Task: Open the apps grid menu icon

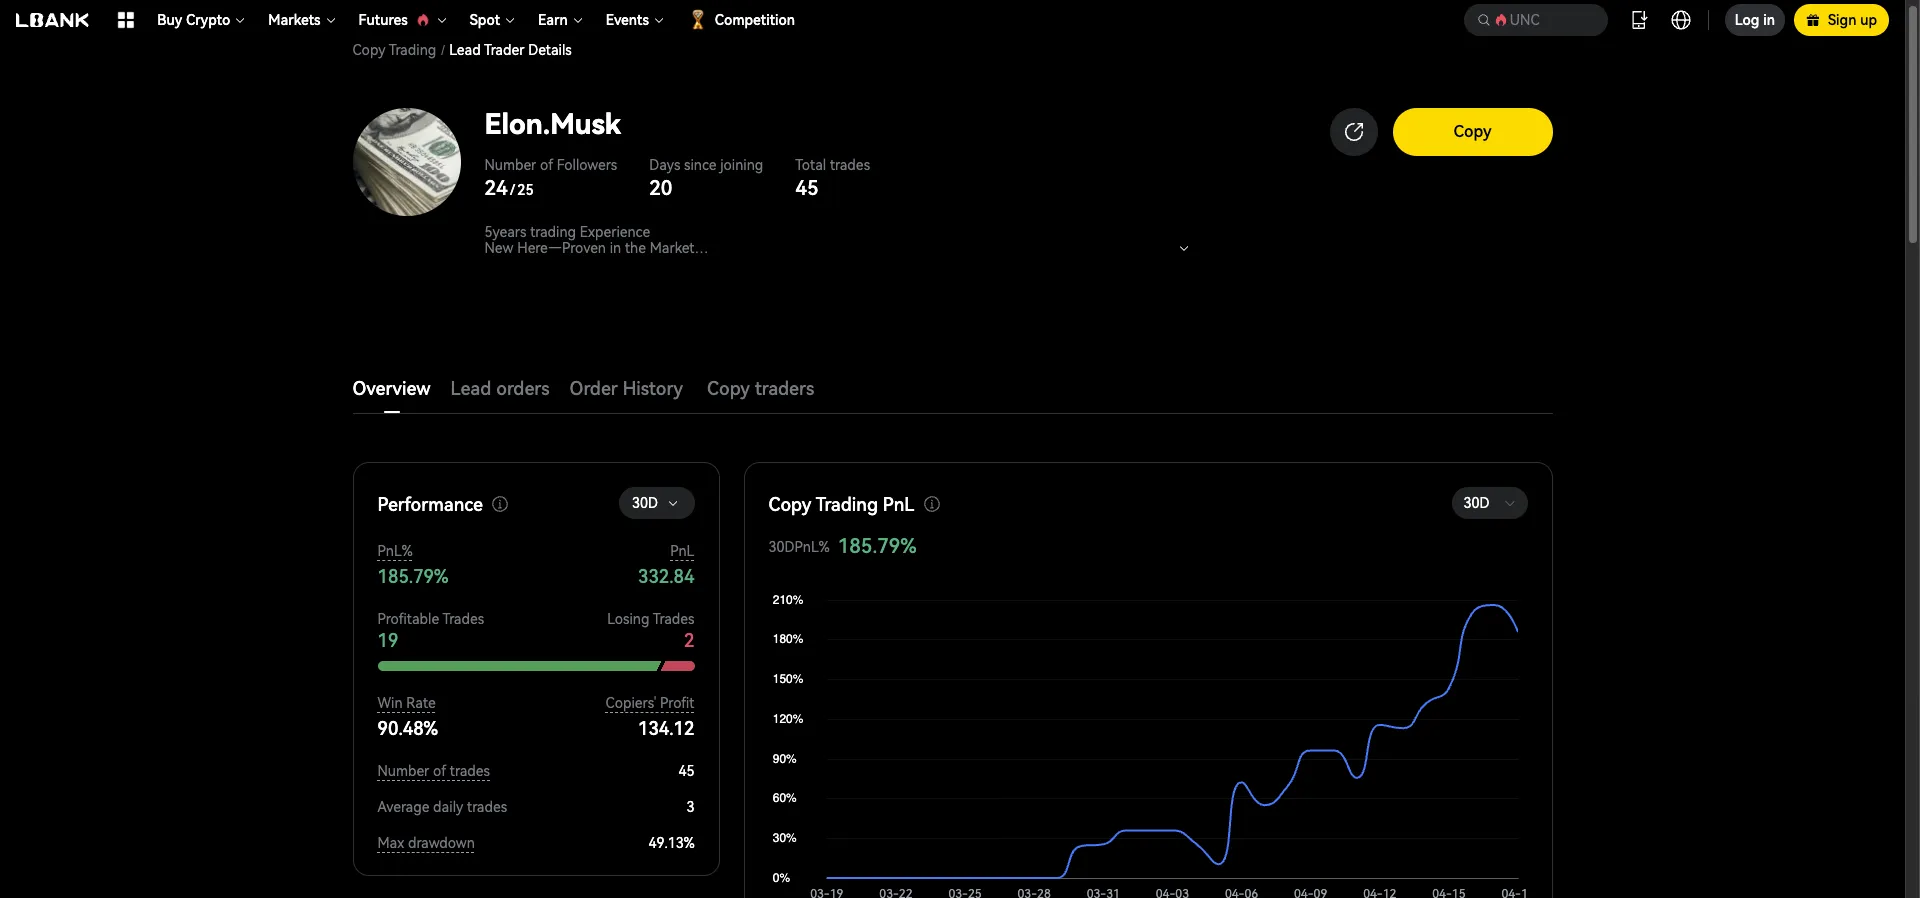Action: coord(125,20)
